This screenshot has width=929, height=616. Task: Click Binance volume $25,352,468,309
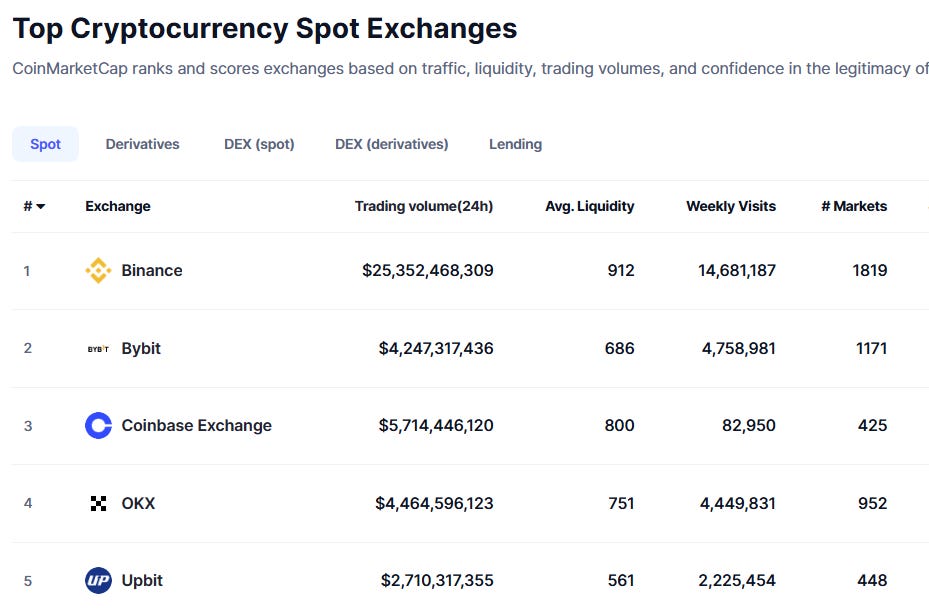point(428,271)
